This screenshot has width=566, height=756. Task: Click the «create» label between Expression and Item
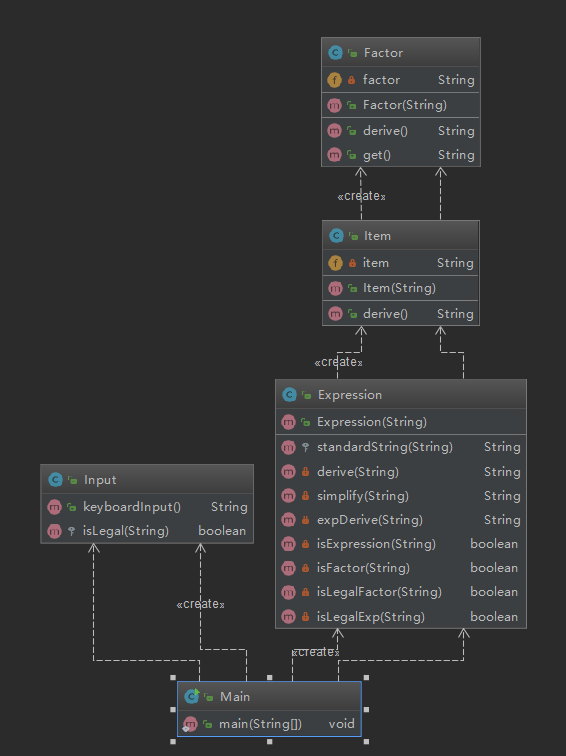coord(338,362)
